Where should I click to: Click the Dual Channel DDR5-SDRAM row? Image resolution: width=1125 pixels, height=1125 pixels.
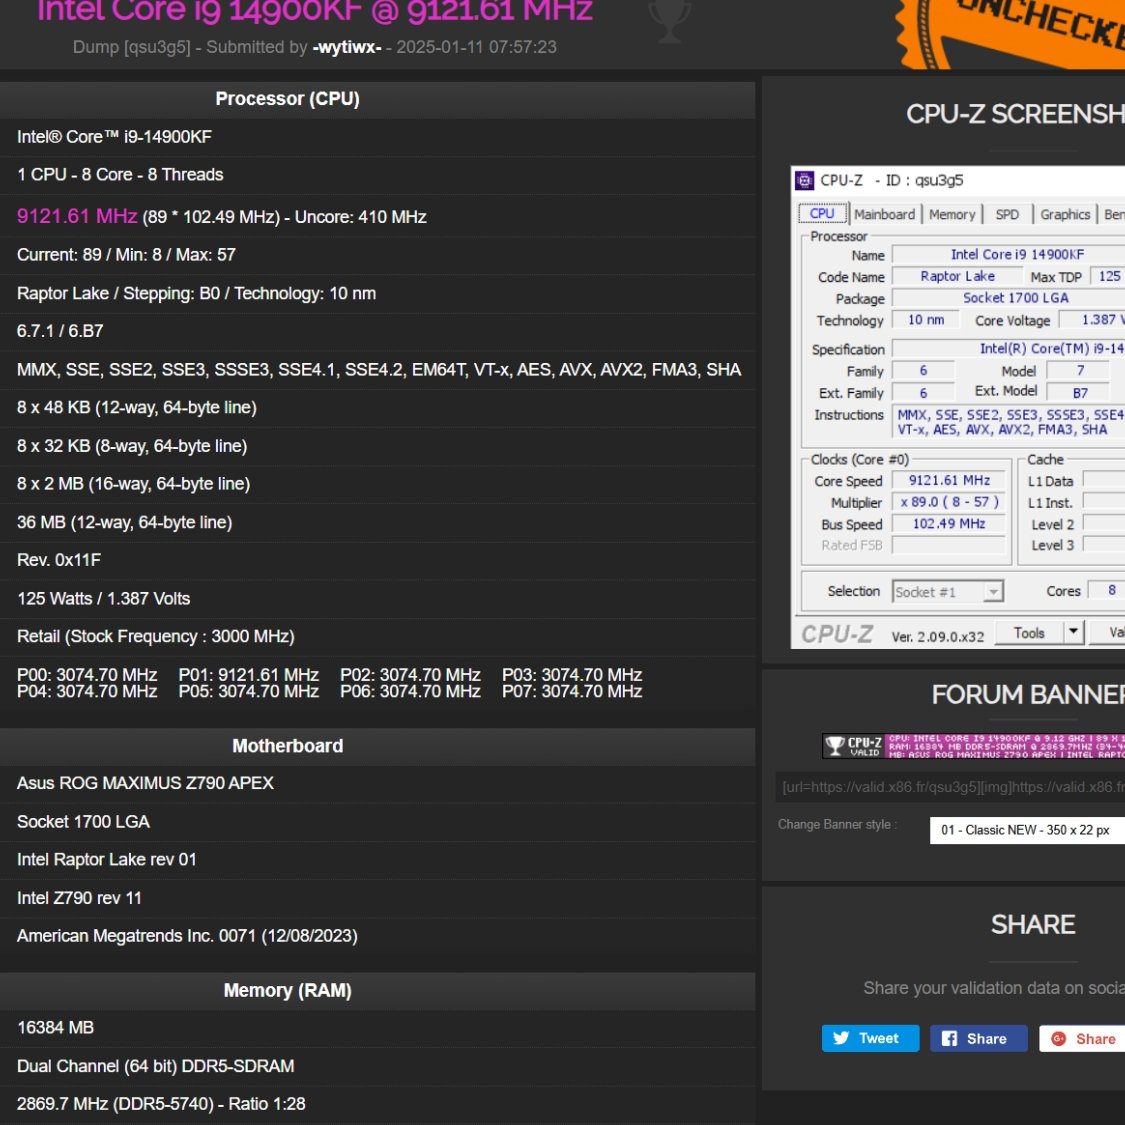[x=377, y=1066]
